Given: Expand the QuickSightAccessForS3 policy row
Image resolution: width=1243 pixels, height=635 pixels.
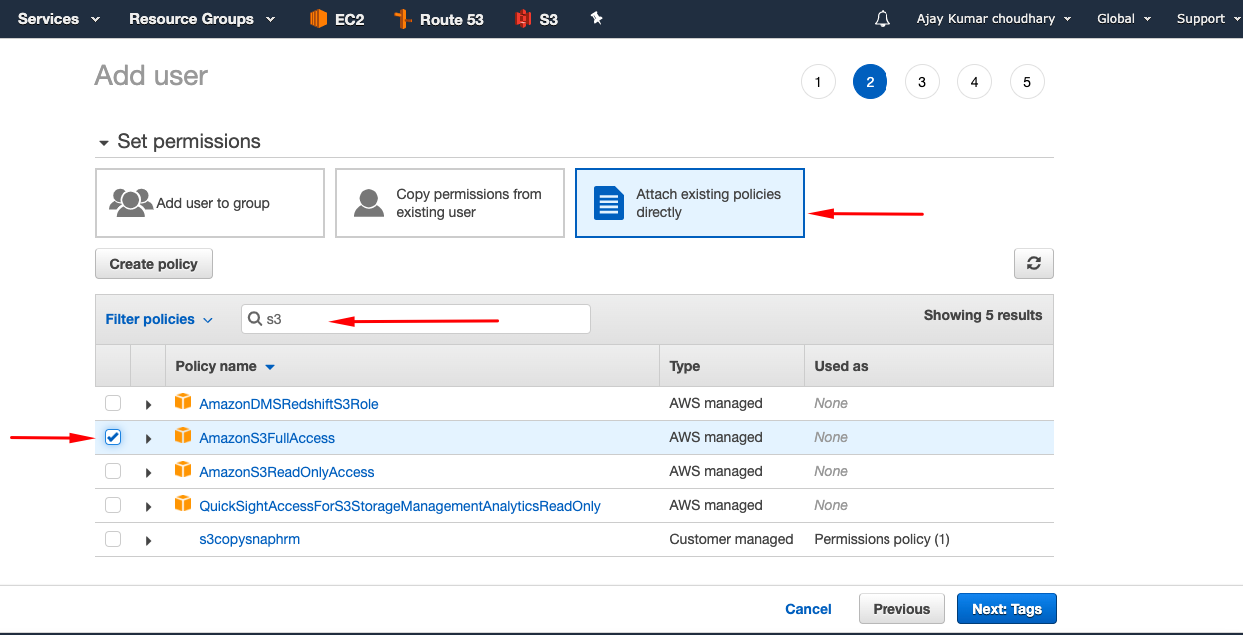Looking at the screenshot, I should tap(148, 507).
